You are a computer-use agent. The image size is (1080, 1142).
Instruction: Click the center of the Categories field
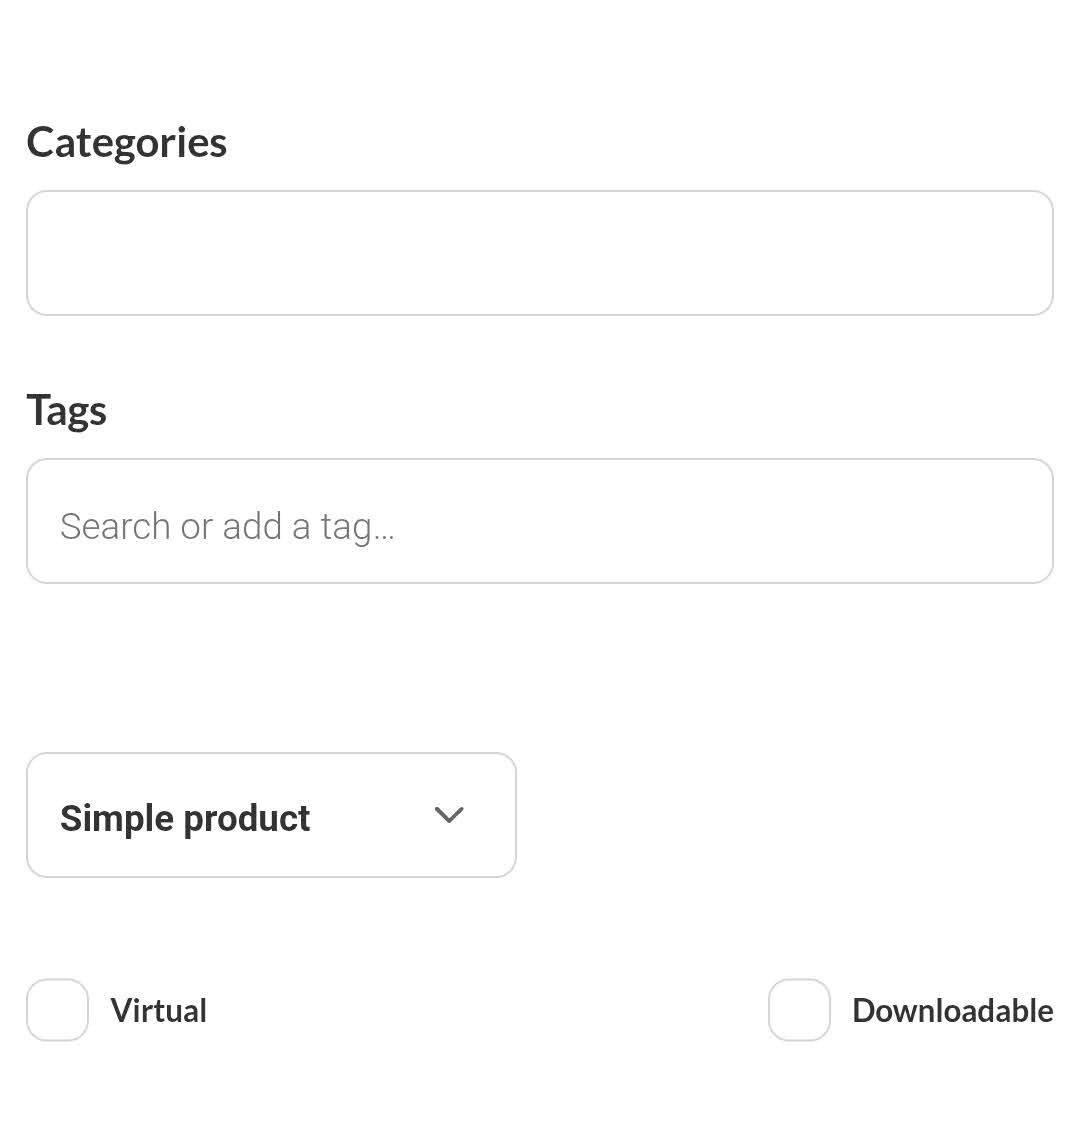pos(540,253)
